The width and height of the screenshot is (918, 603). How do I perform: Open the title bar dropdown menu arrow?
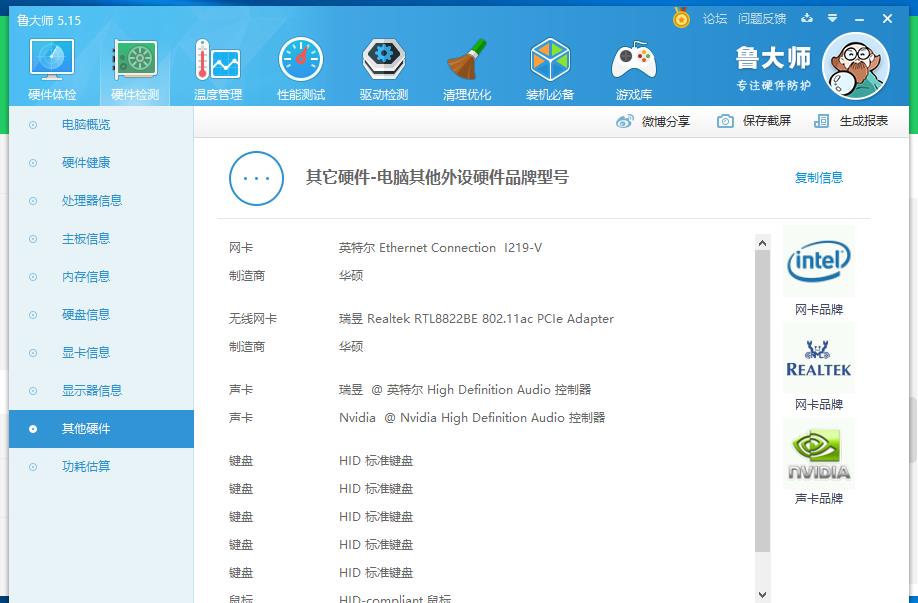(x=831, y=19)
